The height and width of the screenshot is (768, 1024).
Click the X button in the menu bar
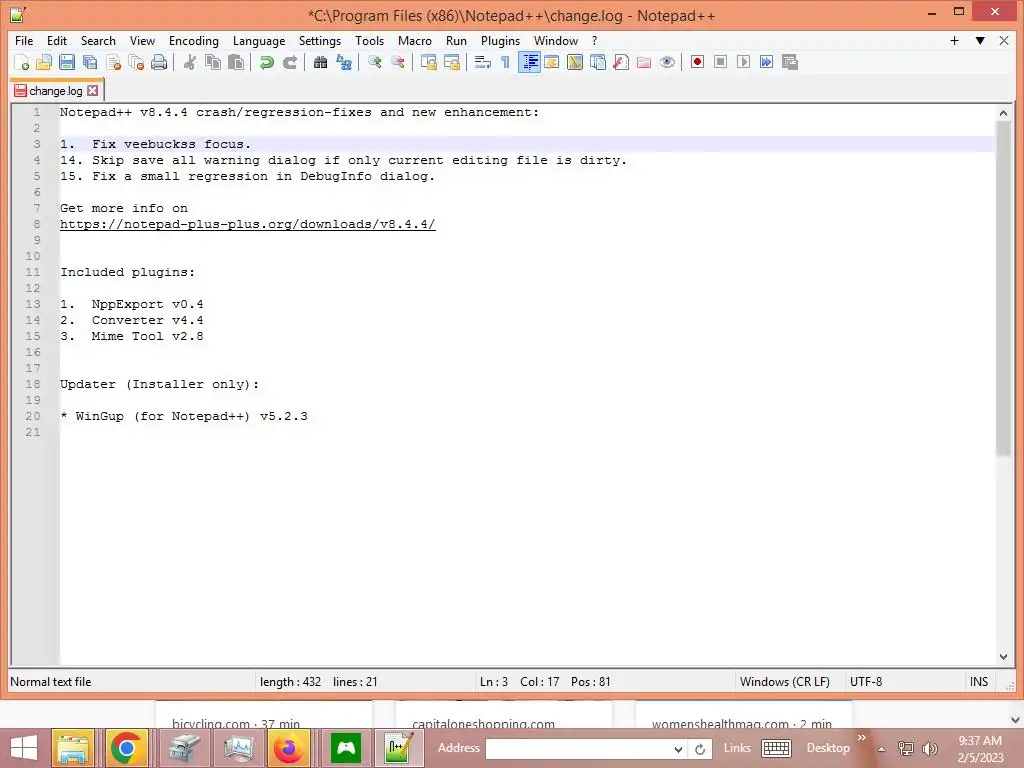pyautogui.click(x=1004, y=40)
